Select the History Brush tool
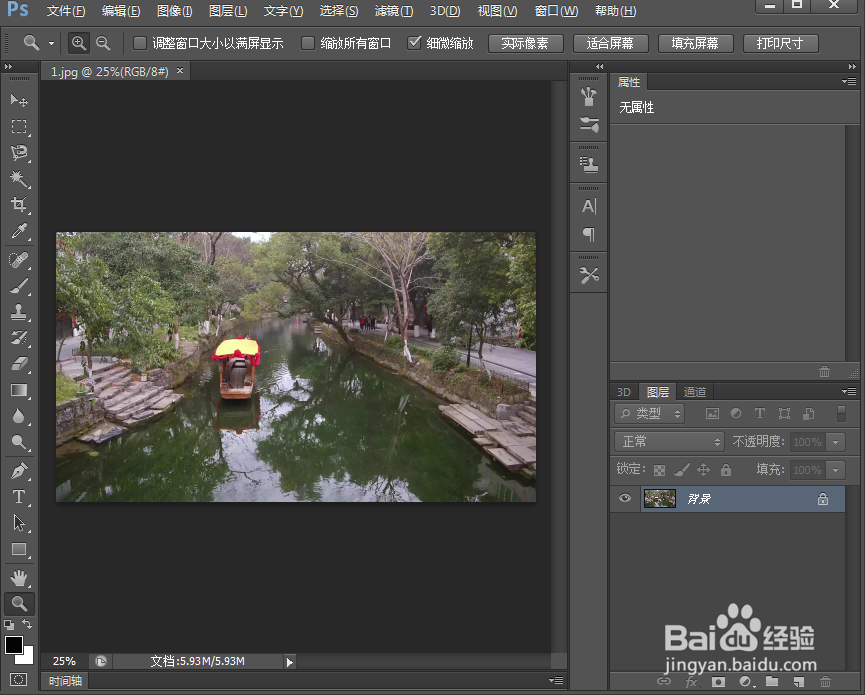Screen dimensions: 865x695 coord(19,338)
